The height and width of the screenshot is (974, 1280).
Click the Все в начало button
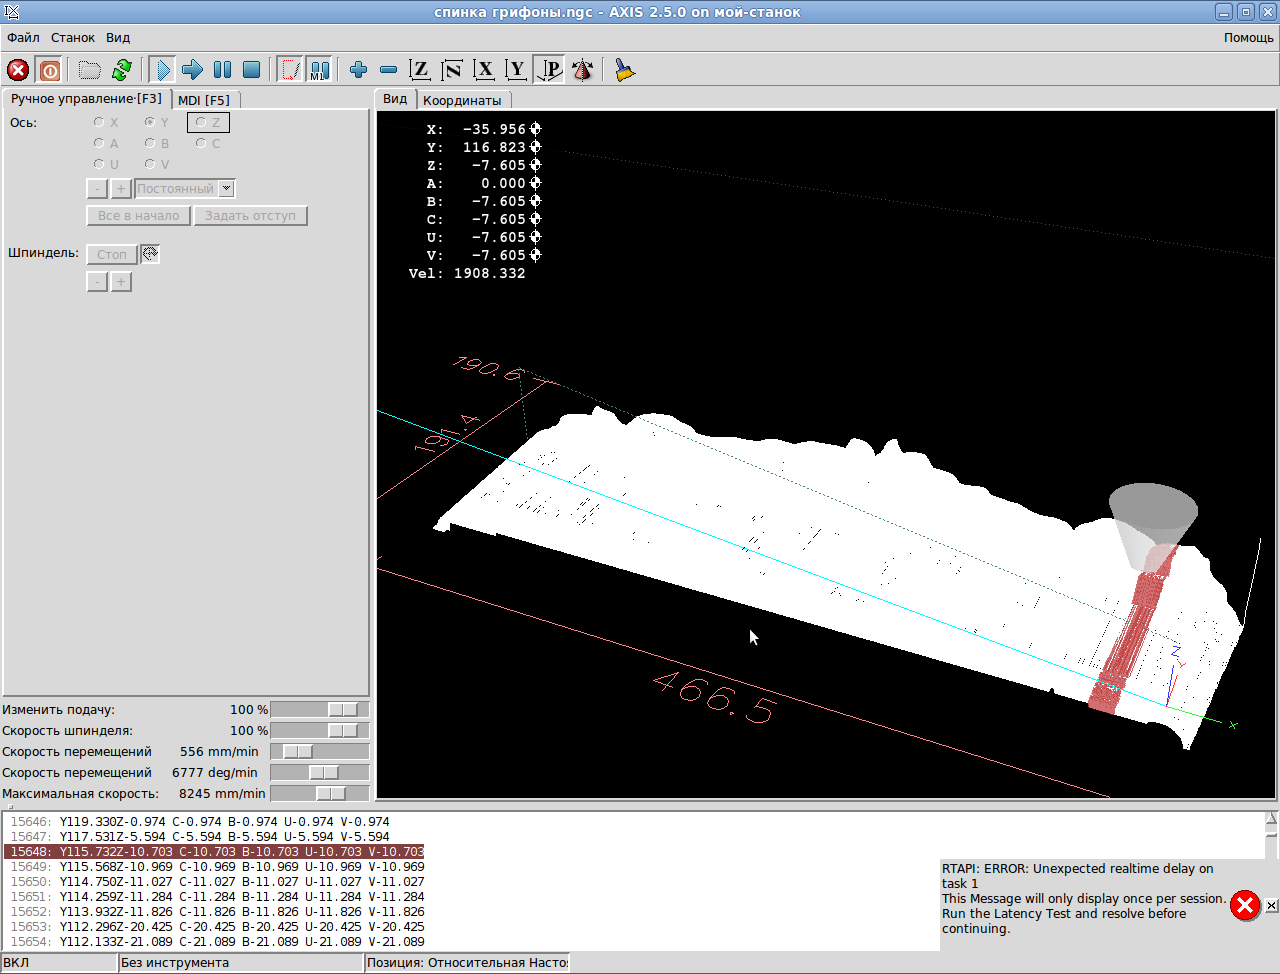coord(139,216)
